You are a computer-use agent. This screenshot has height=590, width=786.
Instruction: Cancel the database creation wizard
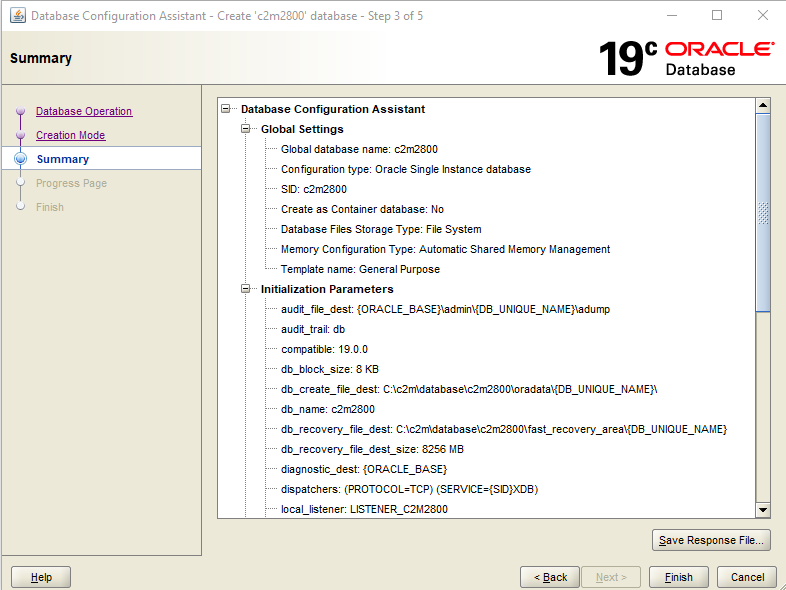747,577
